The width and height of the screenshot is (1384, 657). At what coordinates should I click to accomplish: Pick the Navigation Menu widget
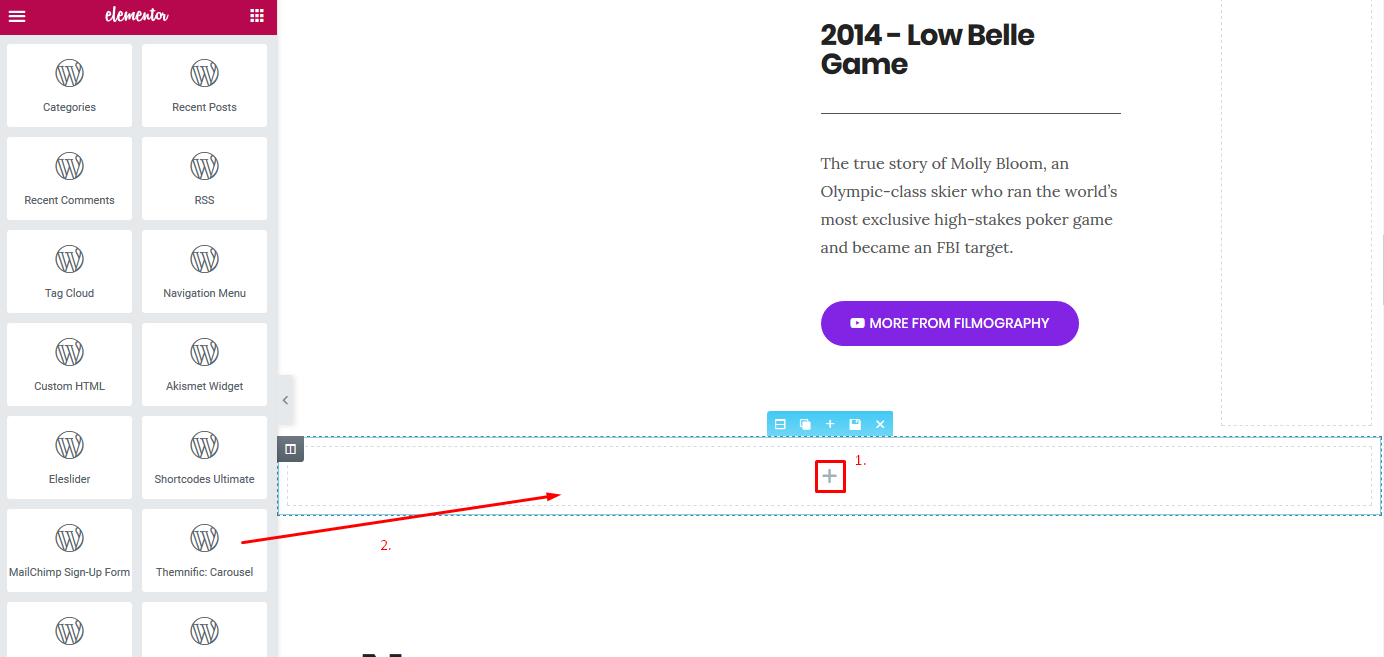click(204, 271)
